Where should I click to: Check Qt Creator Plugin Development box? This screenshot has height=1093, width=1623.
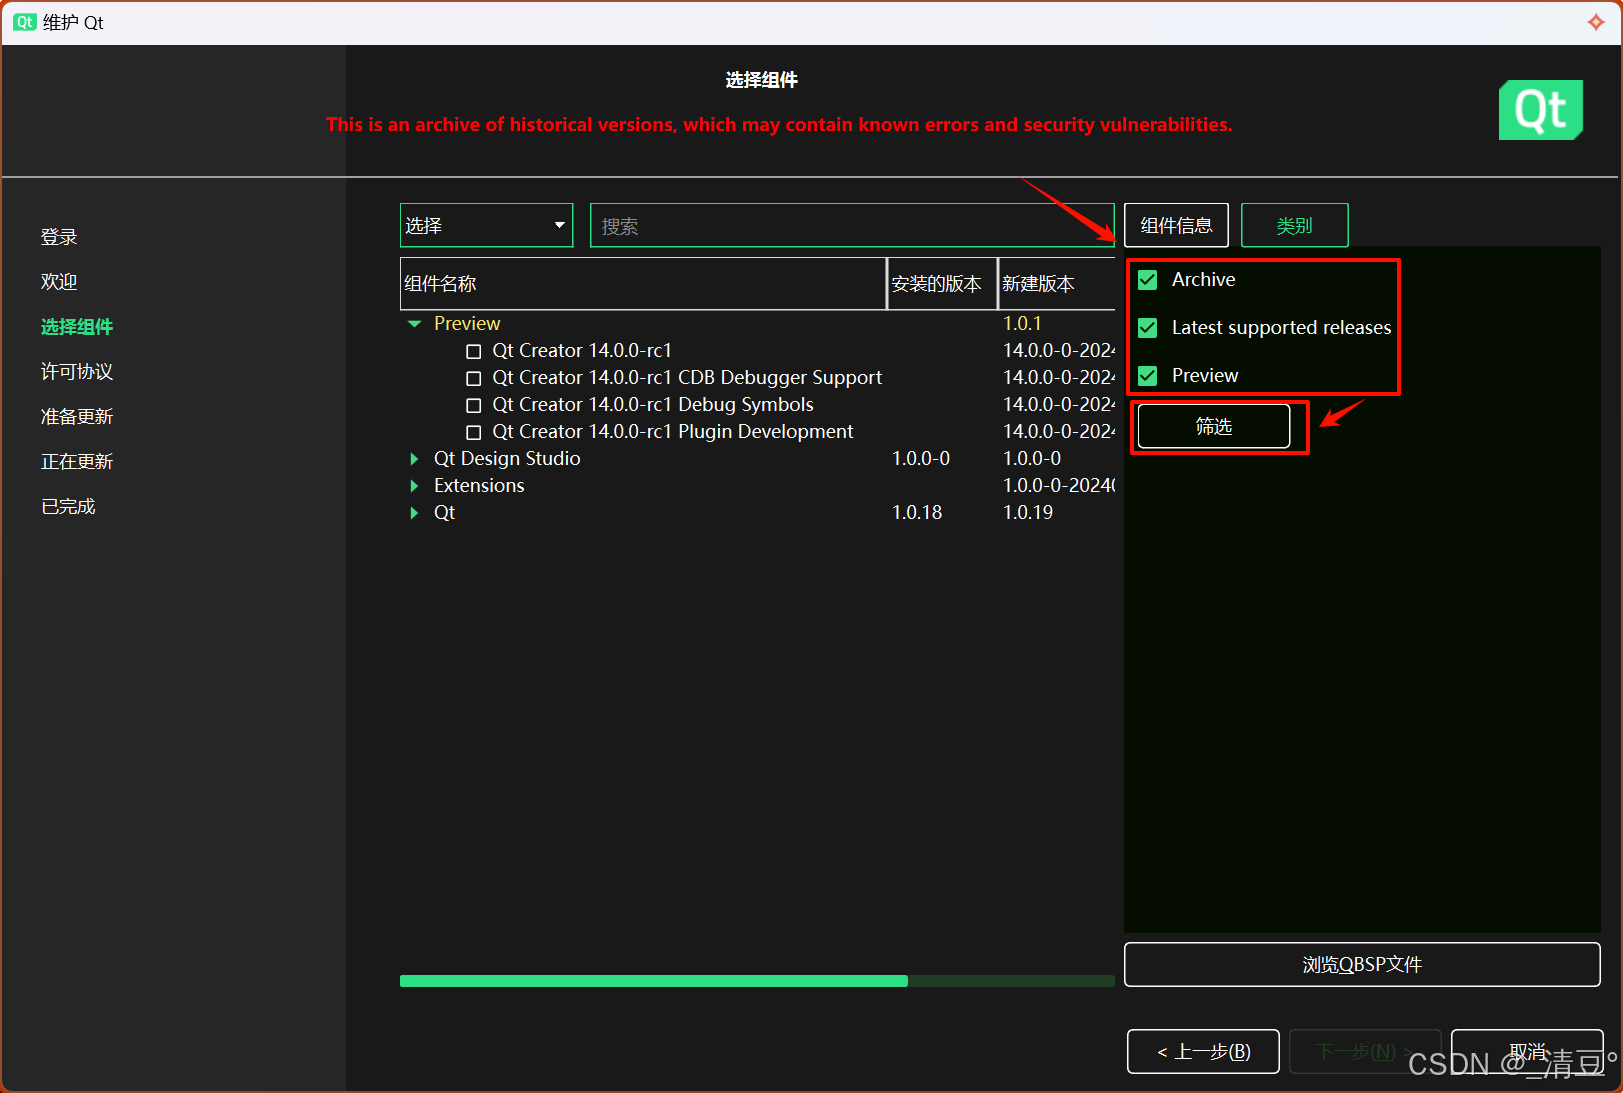coord(474,432)
